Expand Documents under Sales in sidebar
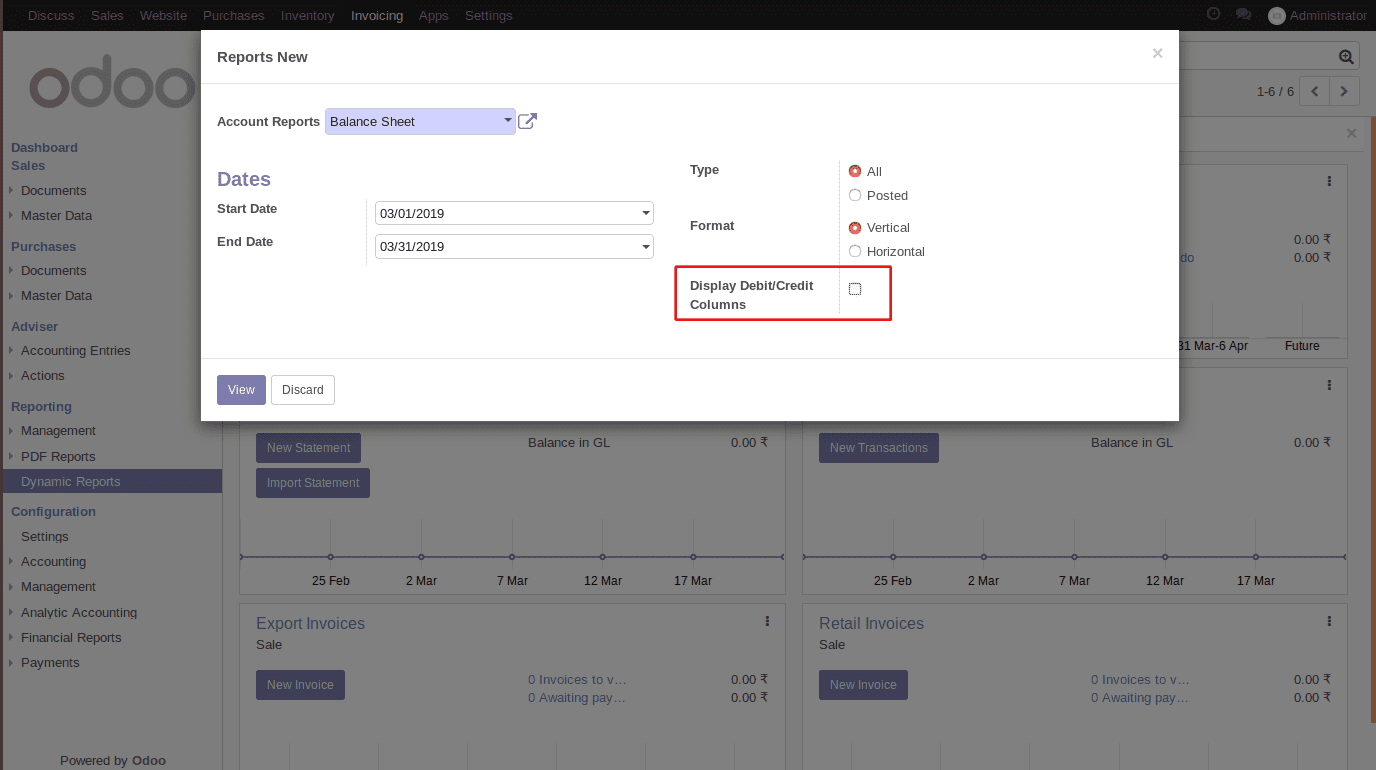 [53, 190]
